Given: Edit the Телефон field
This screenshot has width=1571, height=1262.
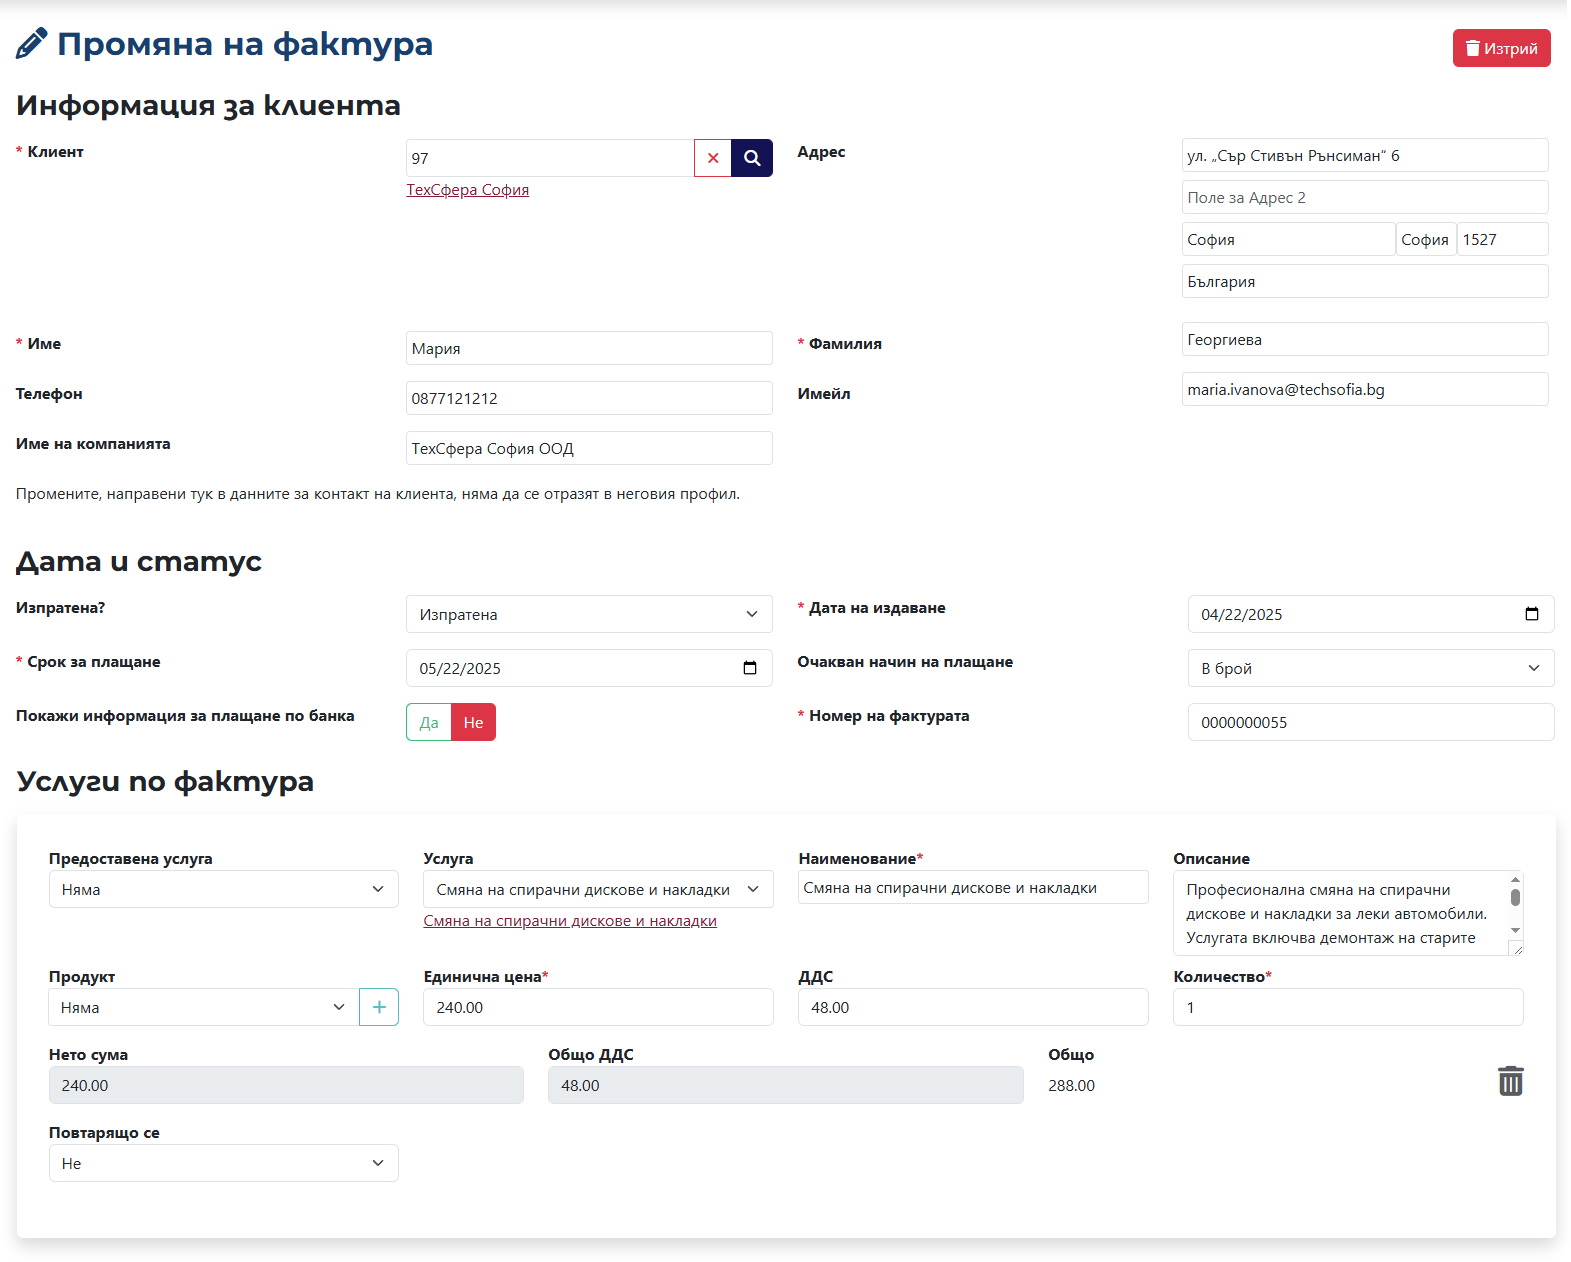Looking at the screenshot, I should (589, 398).
